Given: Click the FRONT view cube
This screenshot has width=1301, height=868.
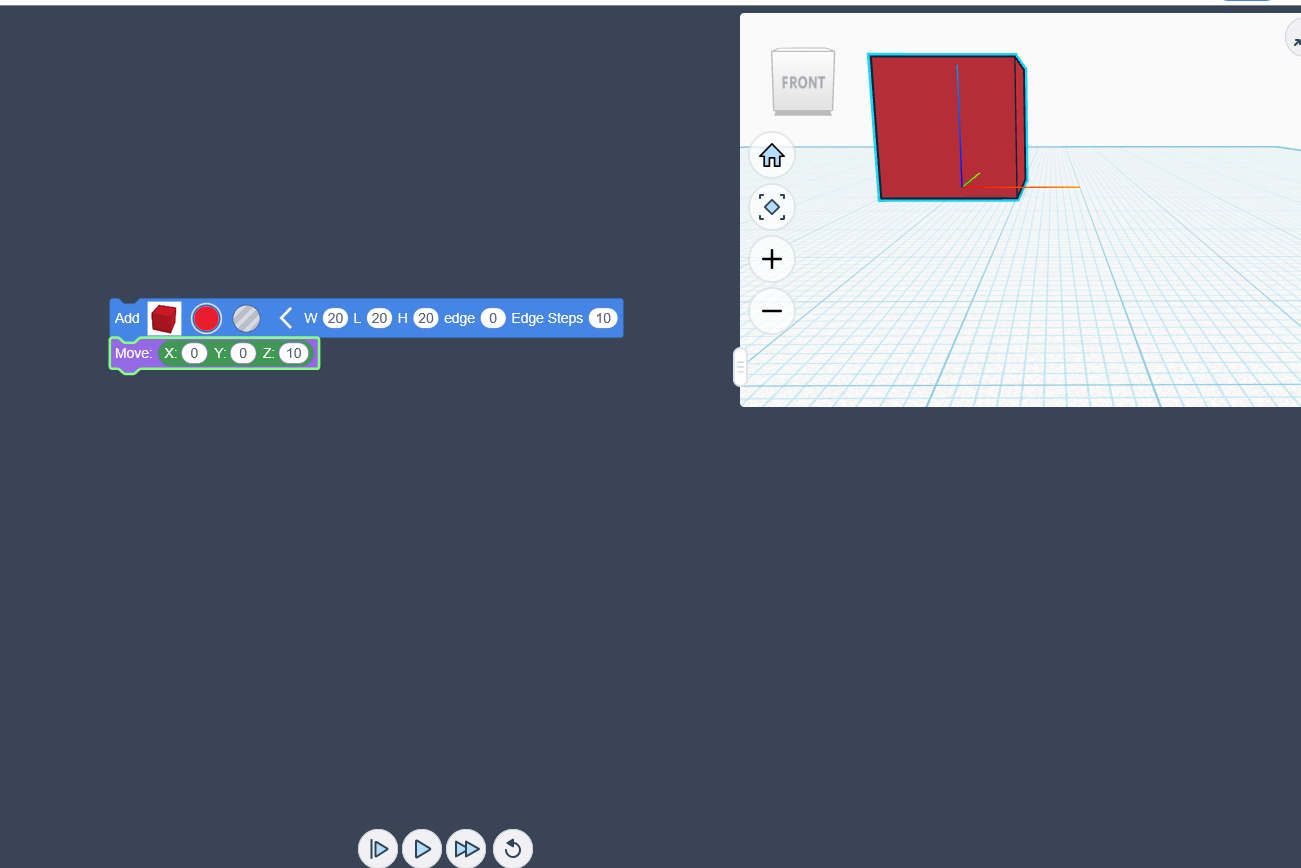Looking at the screenshot, I should click(803, 82).
